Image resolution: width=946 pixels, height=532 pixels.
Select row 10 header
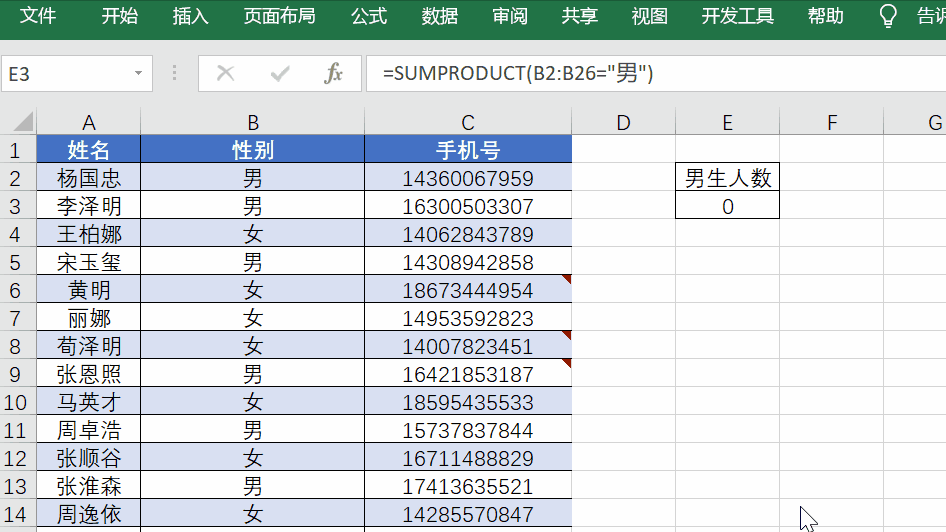click(17, 402)
